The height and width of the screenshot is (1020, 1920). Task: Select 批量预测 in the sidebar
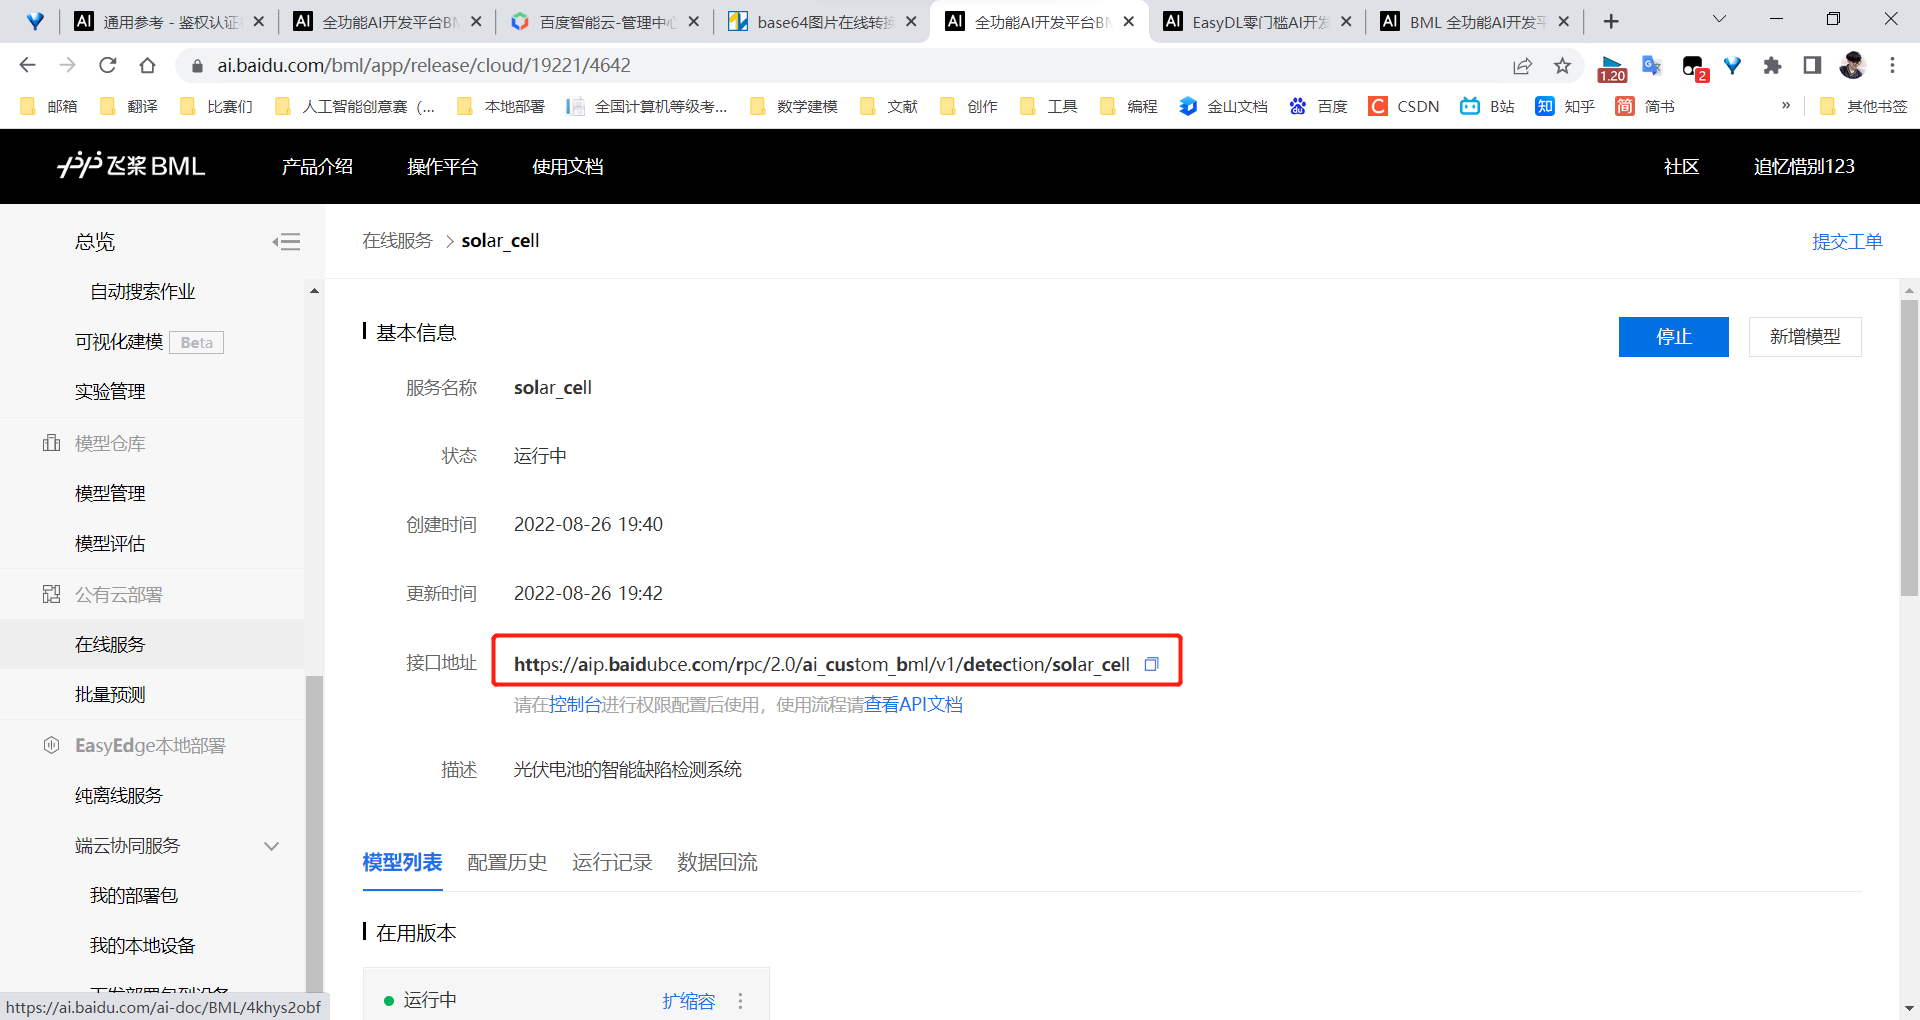pos(110,694)
